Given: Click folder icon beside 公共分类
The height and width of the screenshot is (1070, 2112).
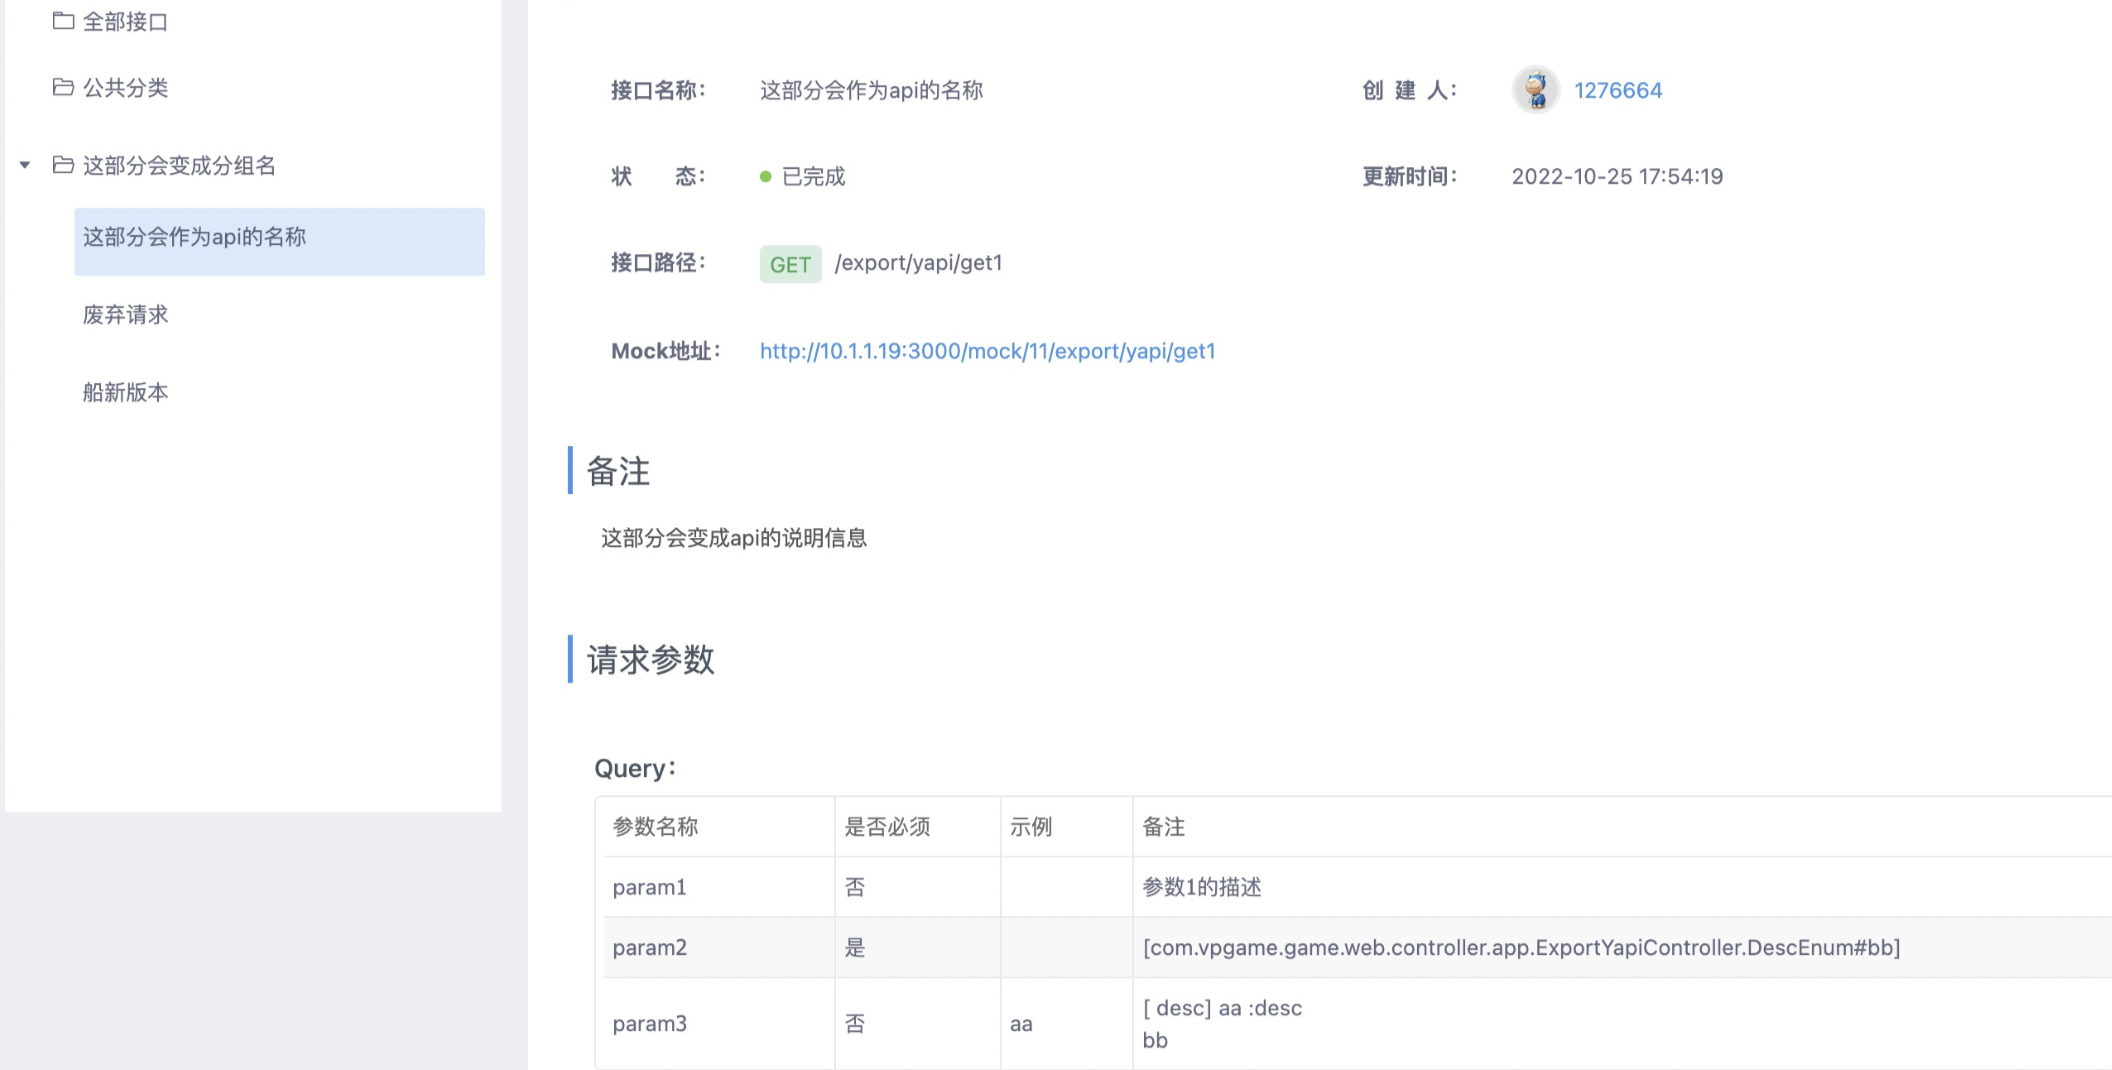Looking at the screenshot, I should [63, 88].
